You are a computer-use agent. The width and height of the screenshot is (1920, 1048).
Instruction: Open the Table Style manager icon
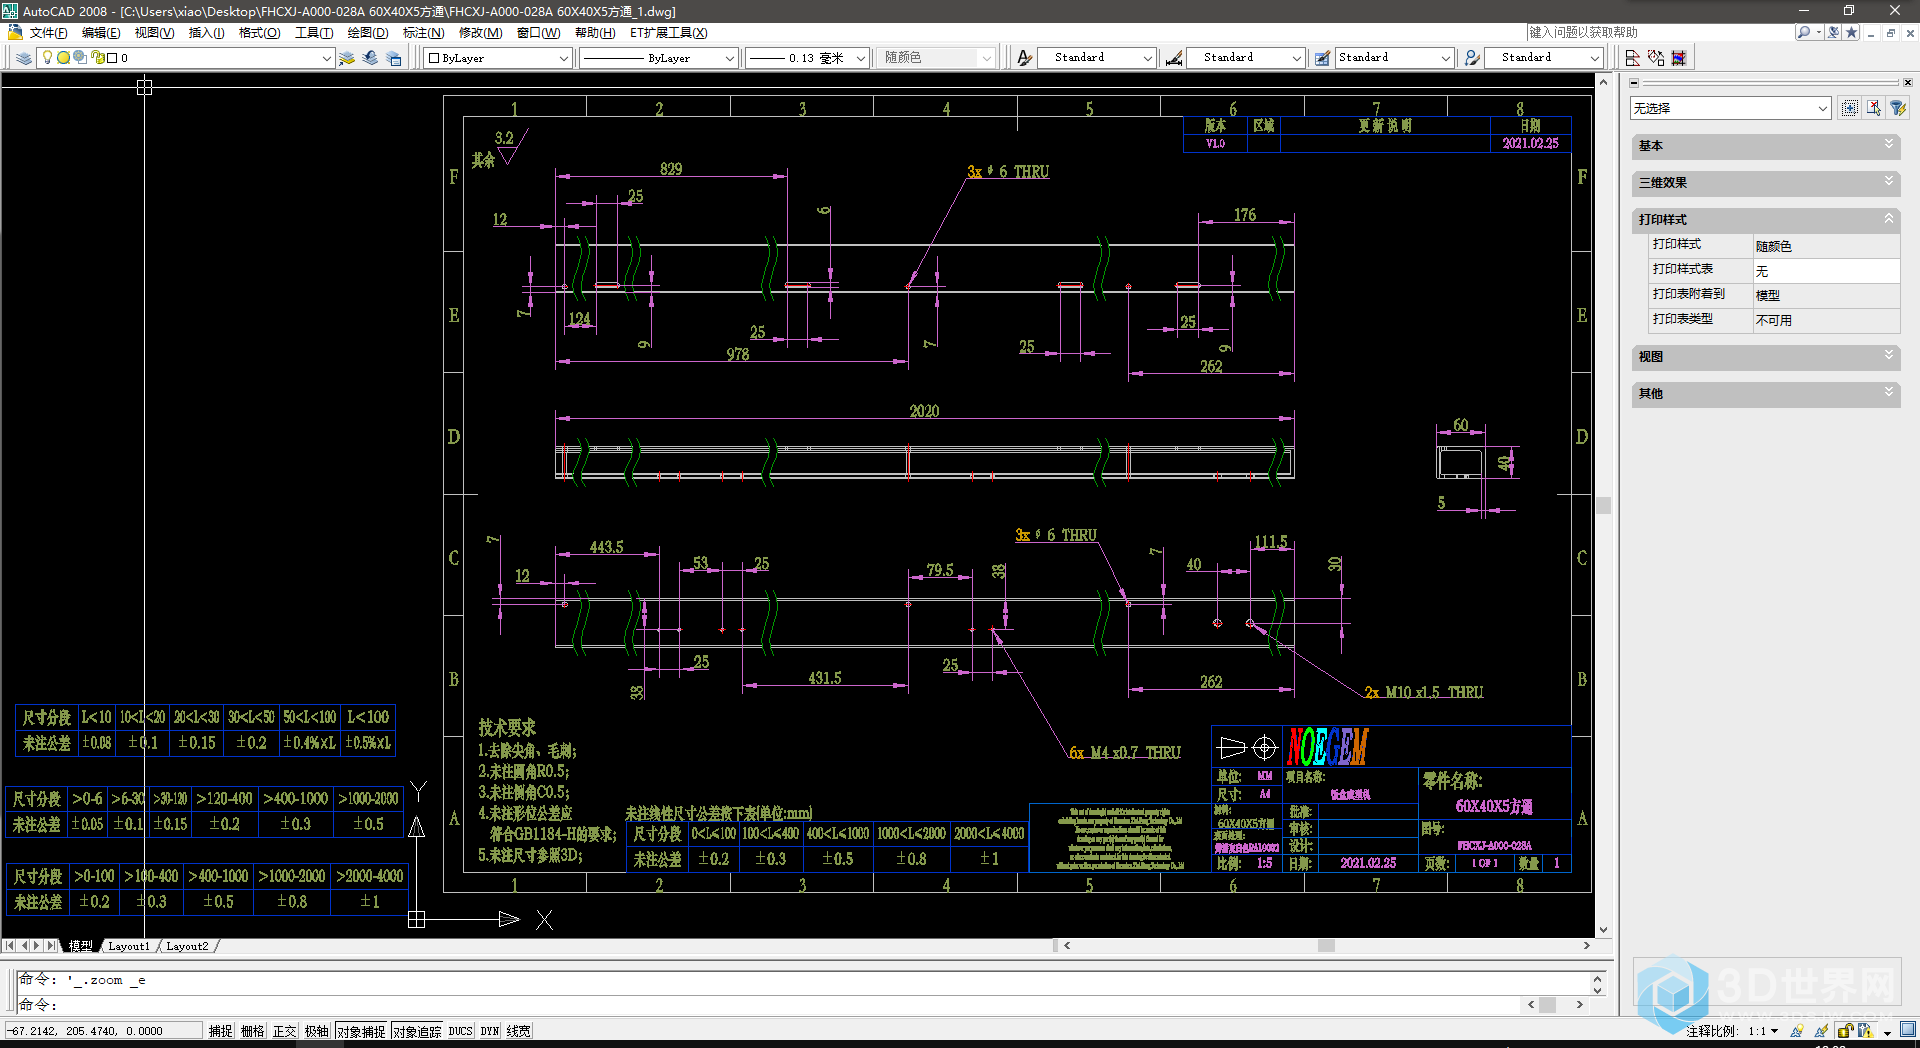(x=1322, y=58)
